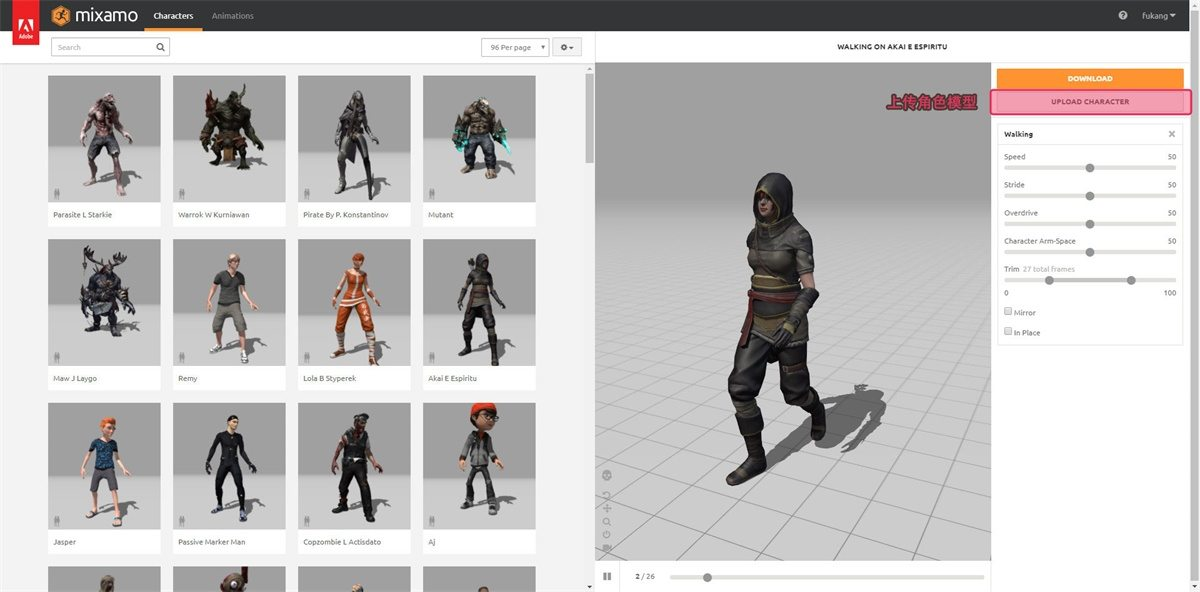1200x592 pixels.
Task: Select the pan camera cross-arrows icon
Action: click(x=606, y=508)
